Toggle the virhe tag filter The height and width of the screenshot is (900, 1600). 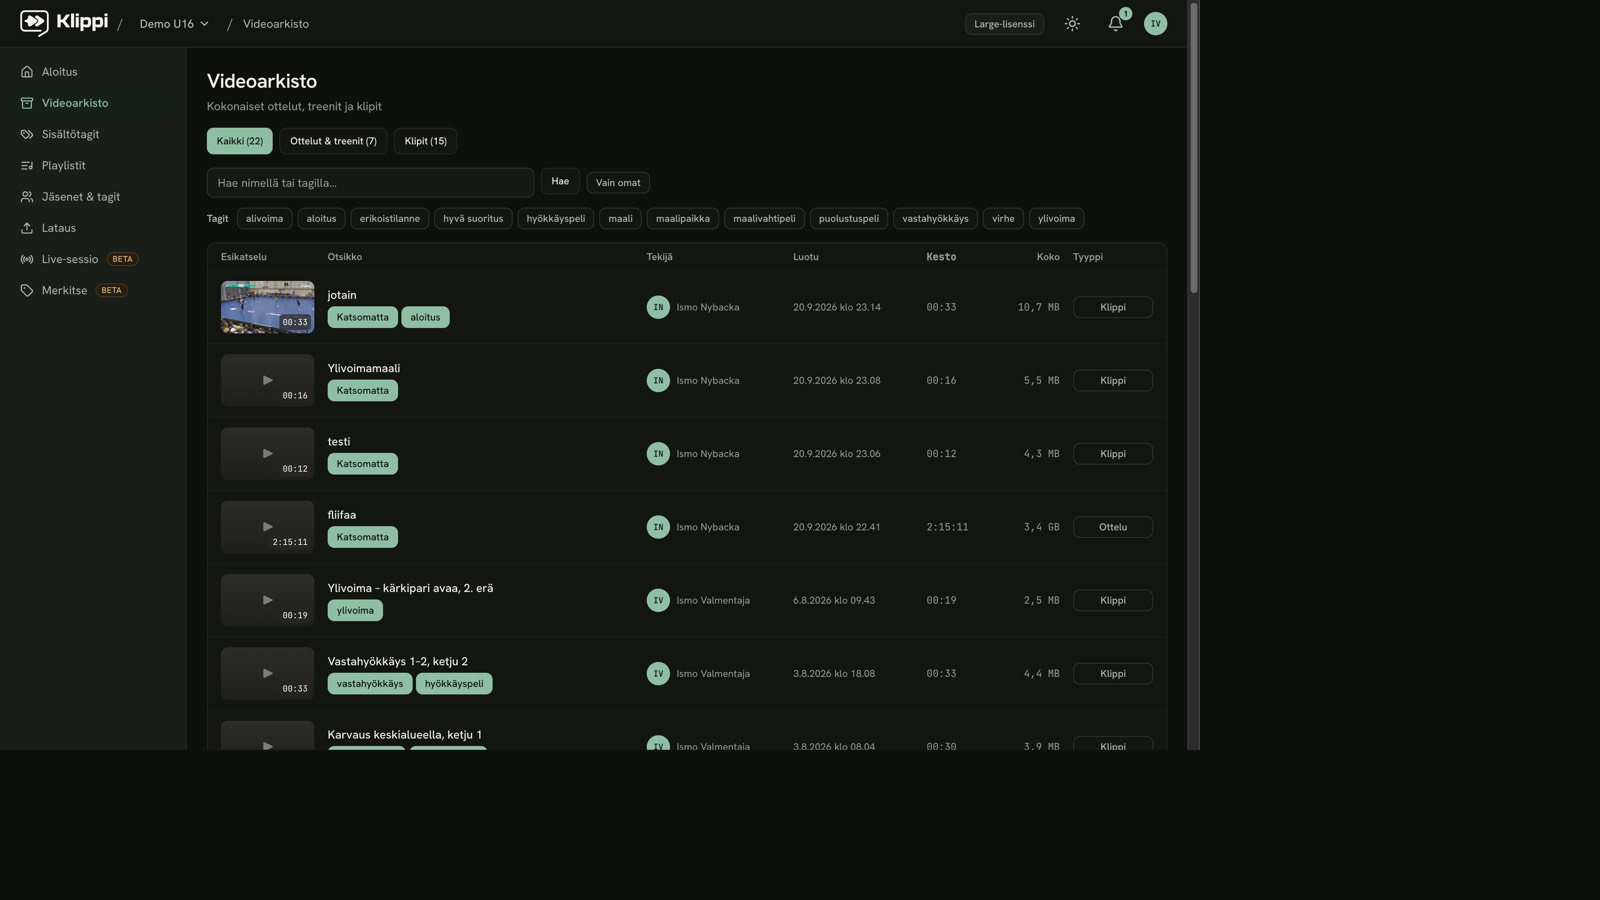(1003, 218)
